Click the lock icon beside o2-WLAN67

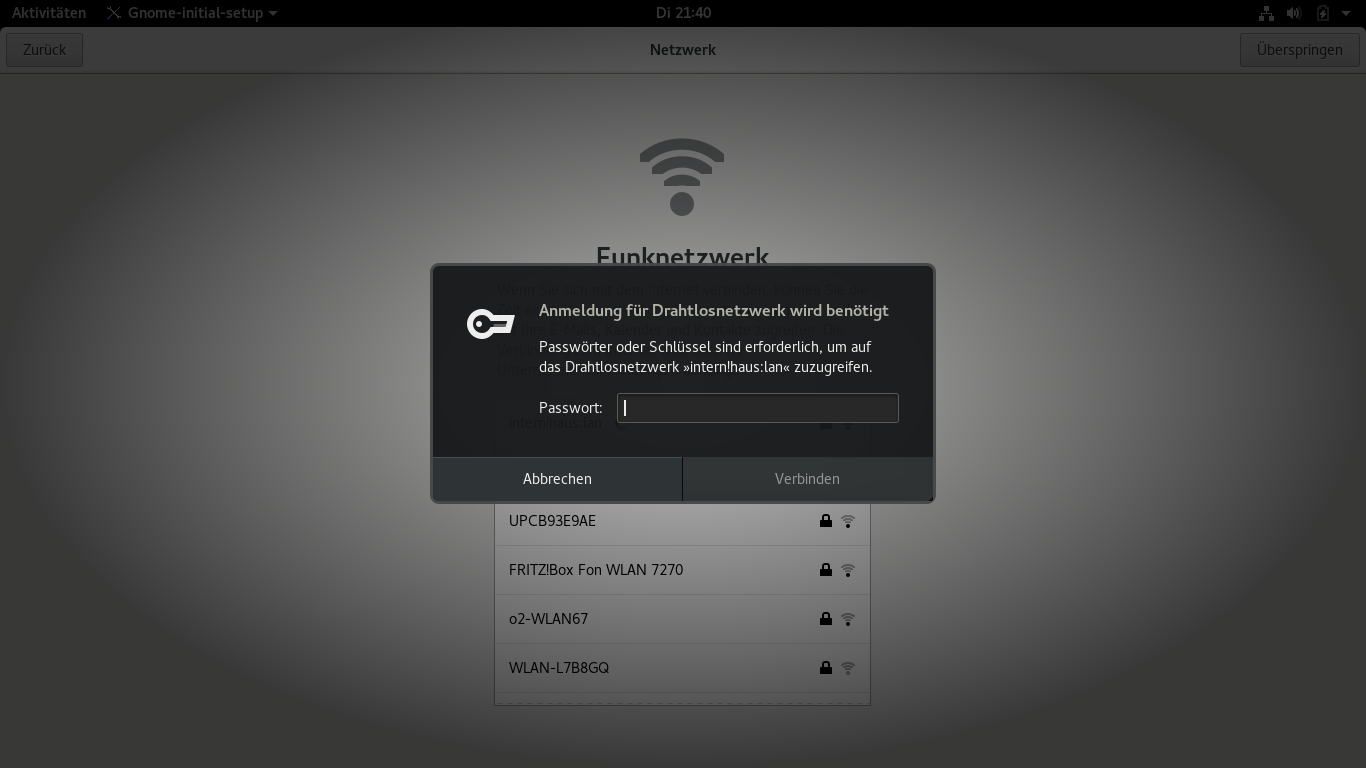click(x=826, y=619)
